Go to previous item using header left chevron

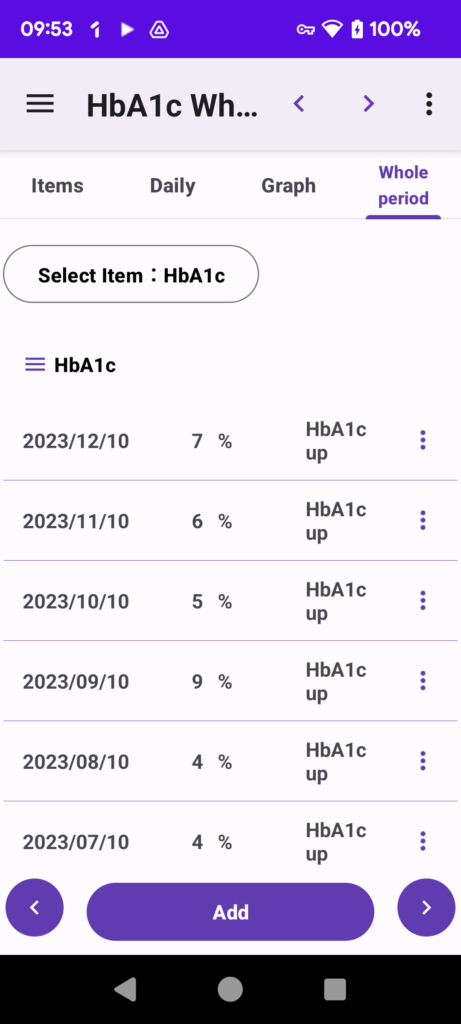click(299, 103)
